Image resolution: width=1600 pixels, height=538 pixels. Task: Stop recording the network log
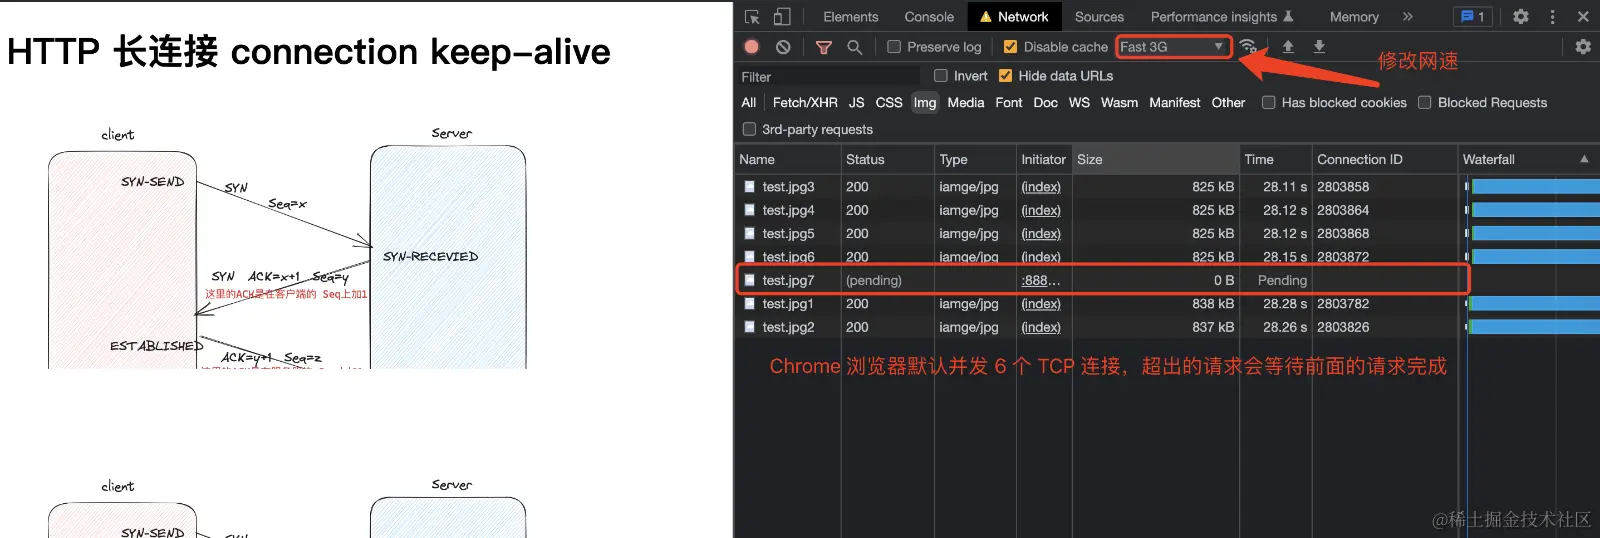click(x=752, y=47)
